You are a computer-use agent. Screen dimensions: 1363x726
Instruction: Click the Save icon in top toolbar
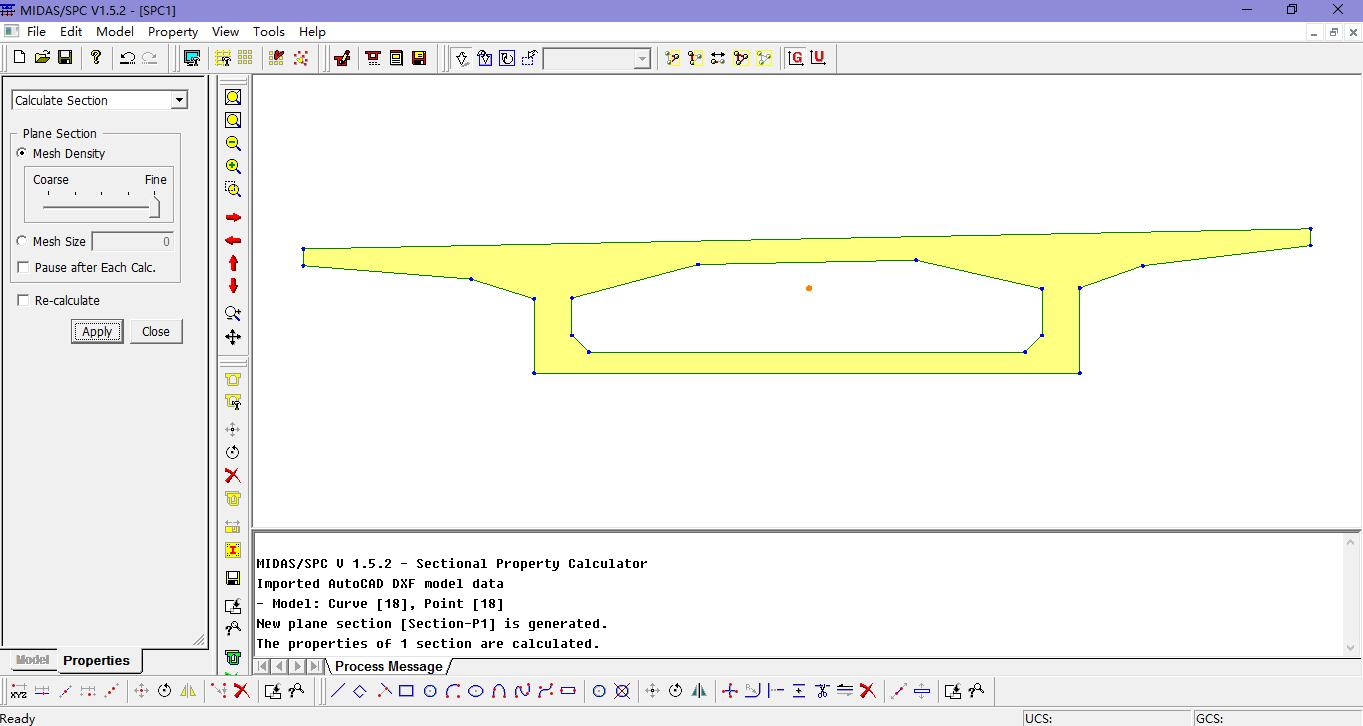[64, 58]
